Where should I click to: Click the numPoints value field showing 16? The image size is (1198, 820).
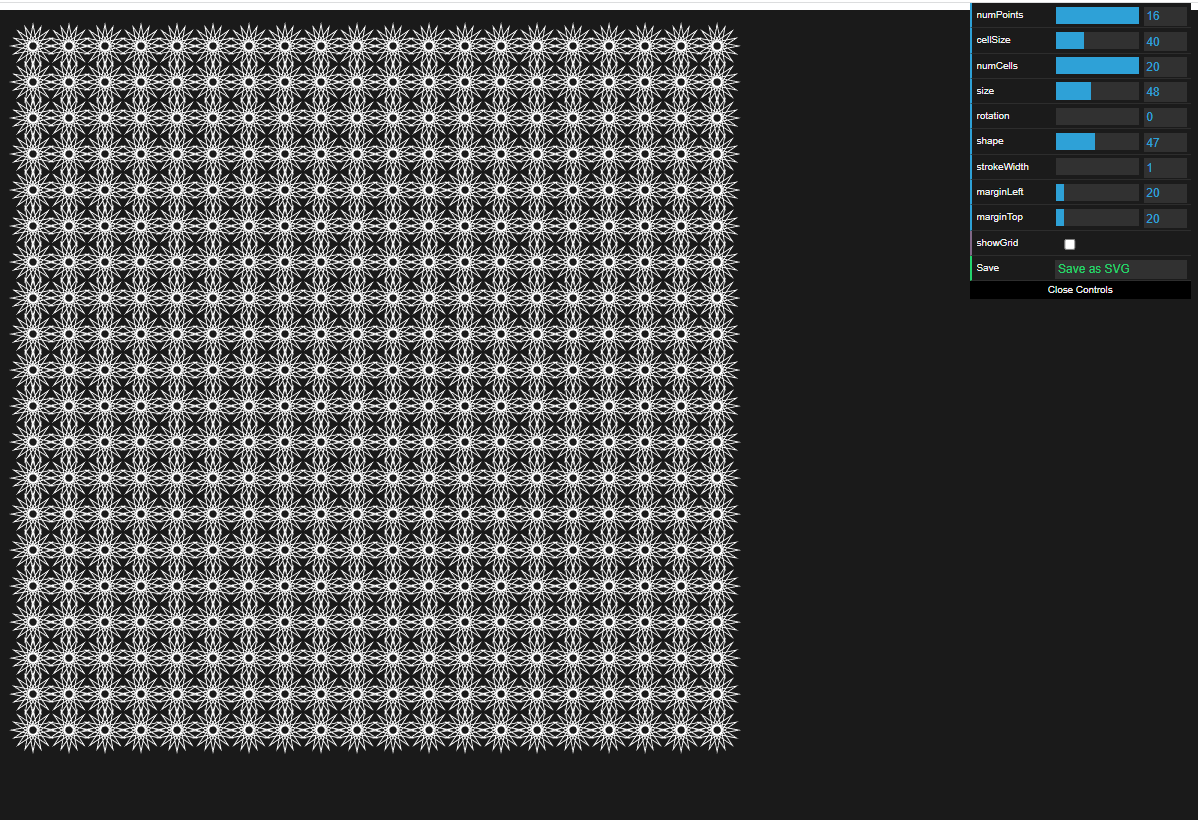[x=1164, y=15]
